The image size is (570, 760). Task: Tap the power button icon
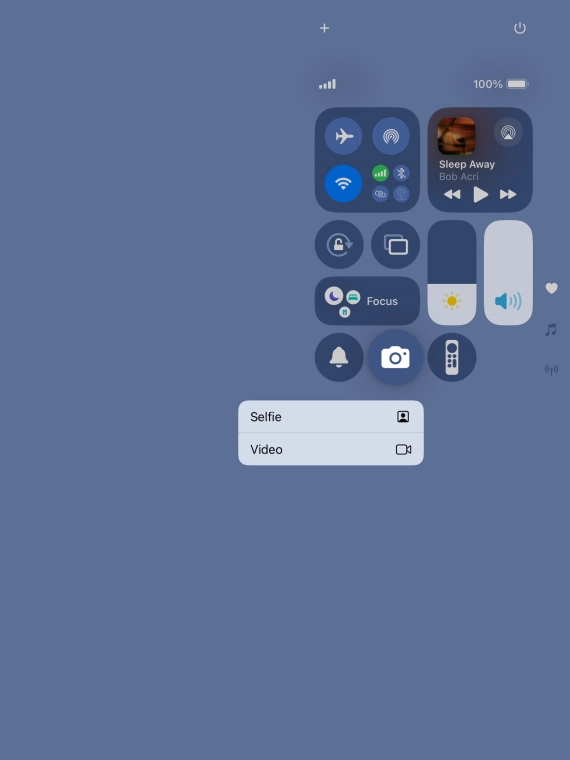pos(520,28)
